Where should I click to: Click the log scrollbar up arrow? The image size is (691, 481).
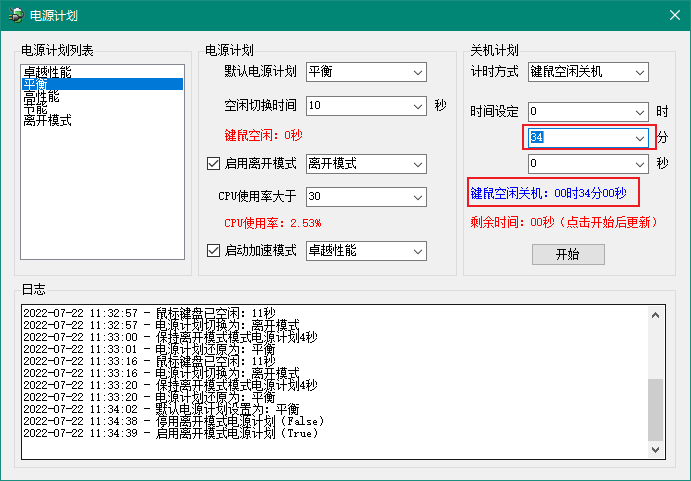[x=655, y=315]
